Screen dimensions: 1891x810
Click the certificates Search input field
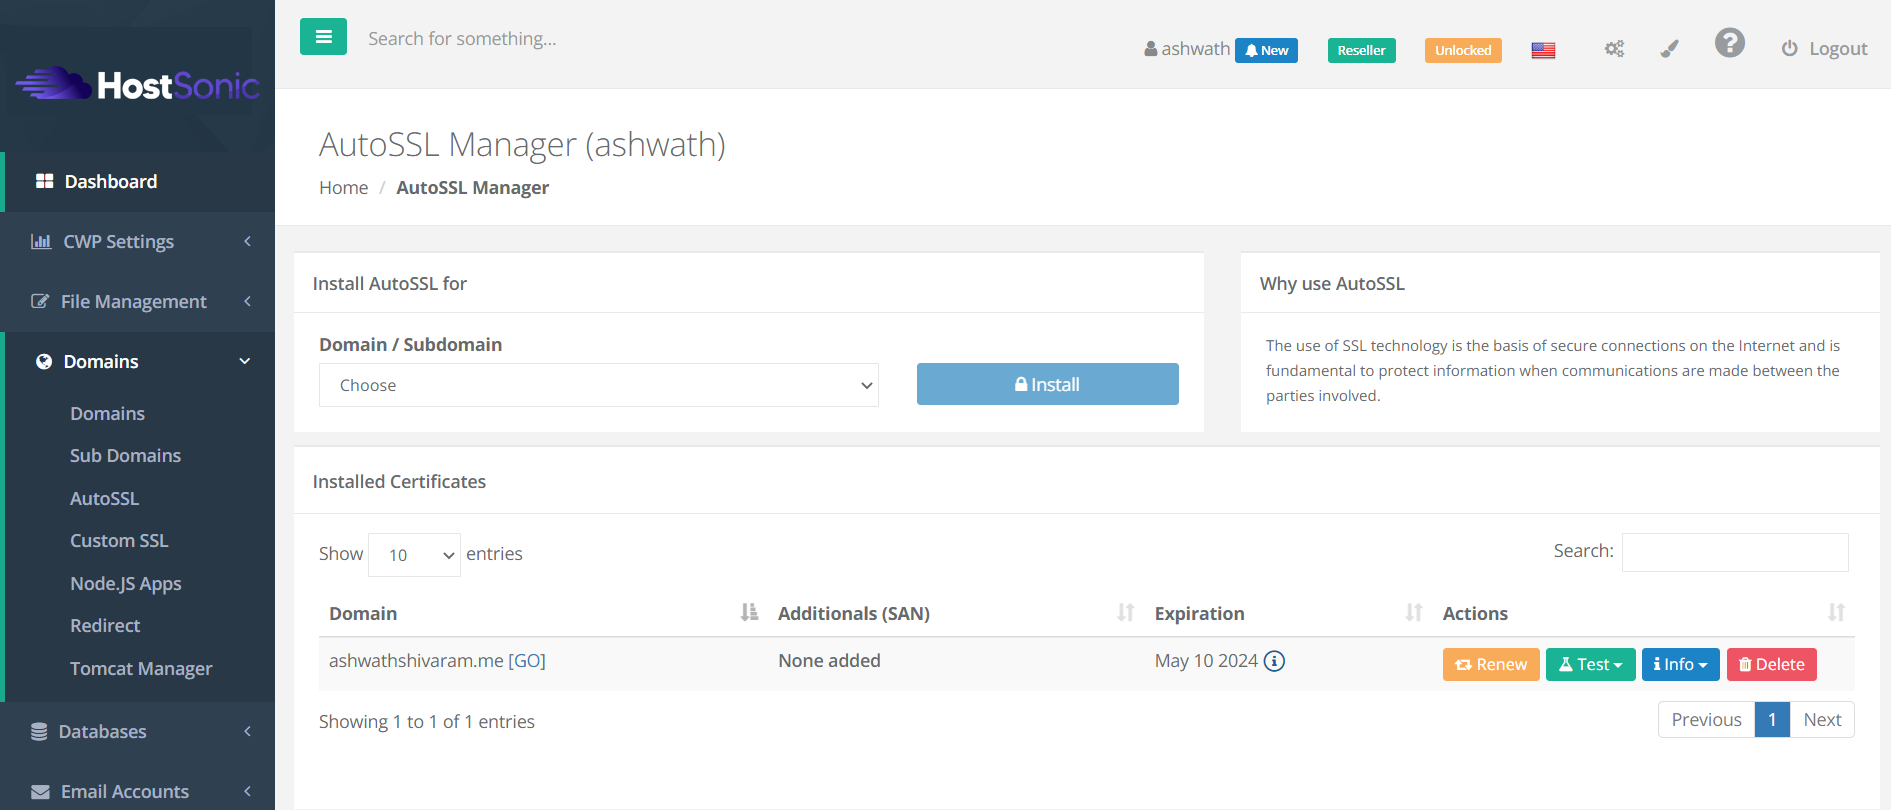1734,552
